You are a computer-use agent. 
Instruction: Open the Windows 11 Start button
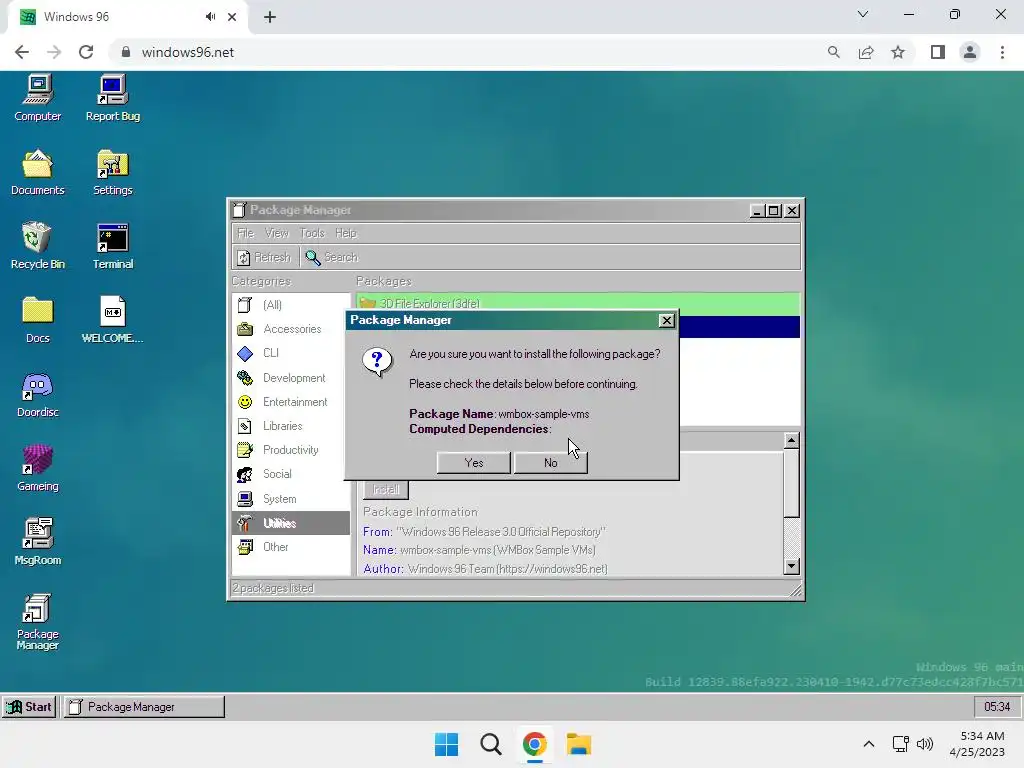(447, 744)
